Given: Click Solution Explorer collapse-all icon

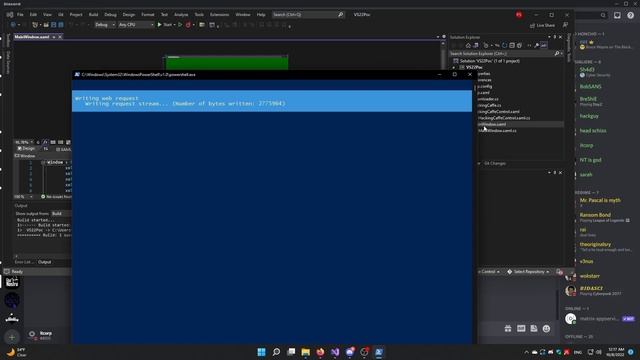Looking at the screenshot, I should (x=512, y=45).
